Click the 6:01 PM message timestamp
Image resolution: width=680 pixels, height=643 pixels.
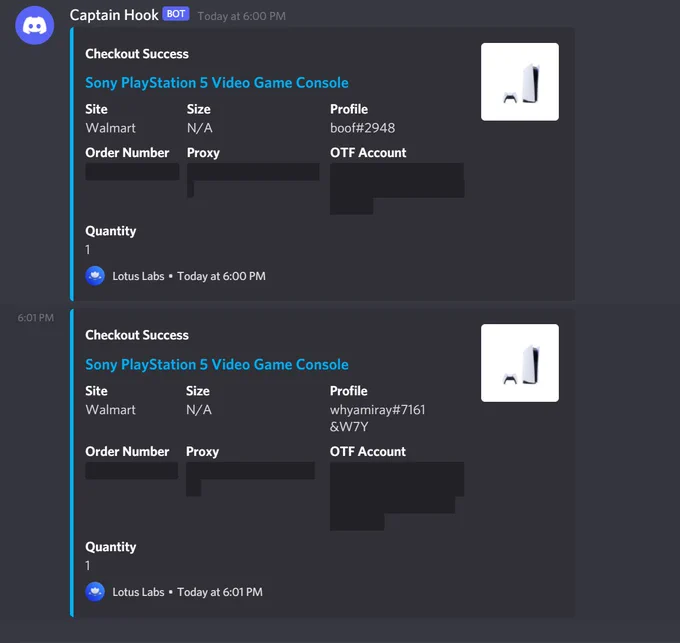[36, 317]
